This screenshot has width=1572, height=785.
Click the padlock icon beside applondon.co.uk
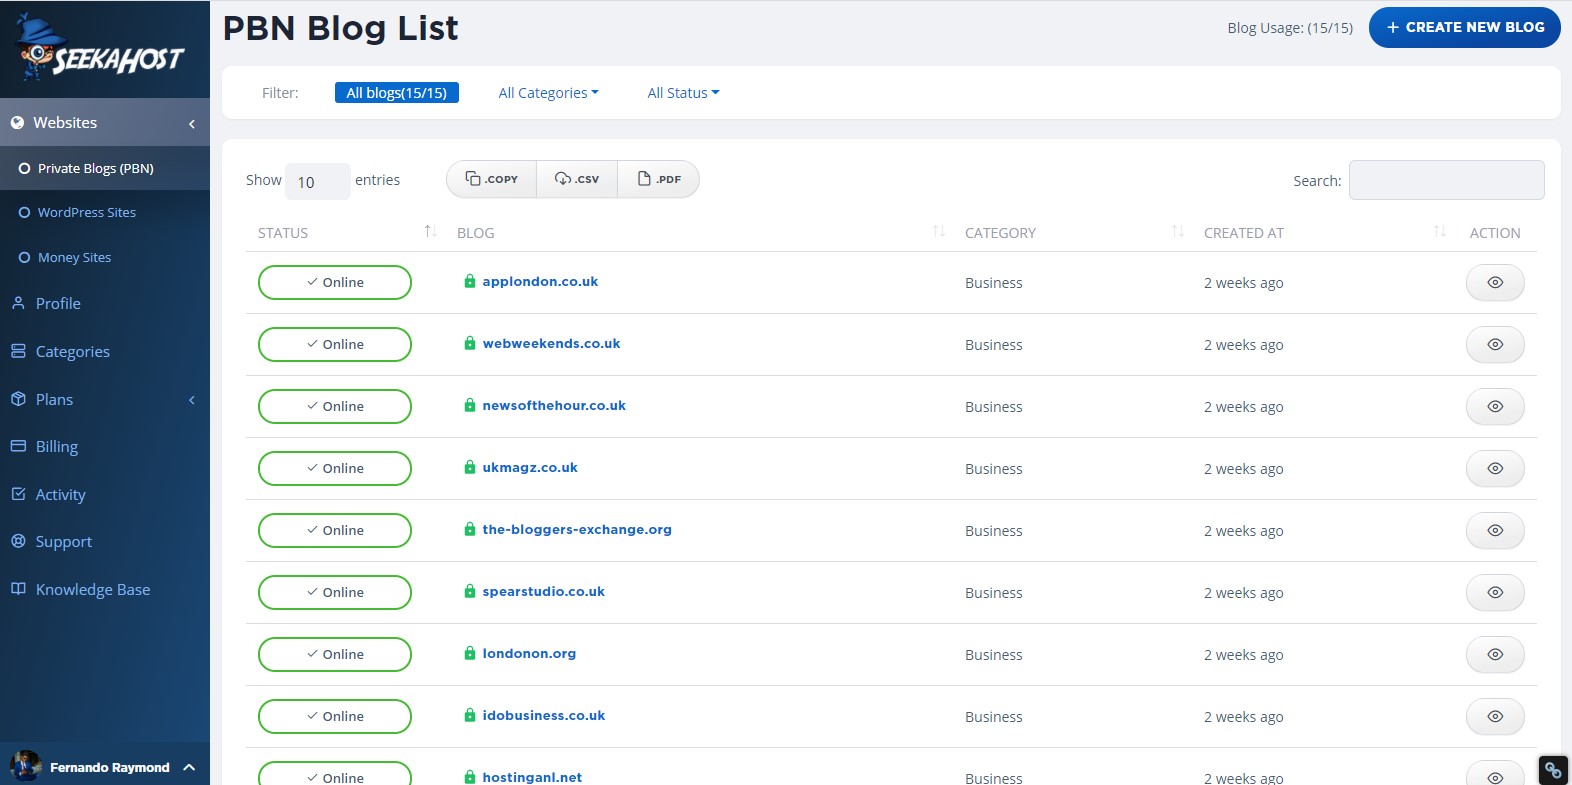(470, 281)
